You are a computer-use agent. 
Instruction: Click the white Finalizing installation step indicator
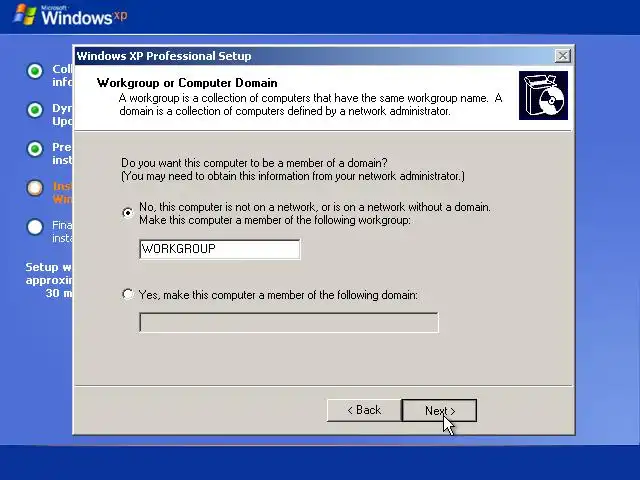(x=35, y=227)
